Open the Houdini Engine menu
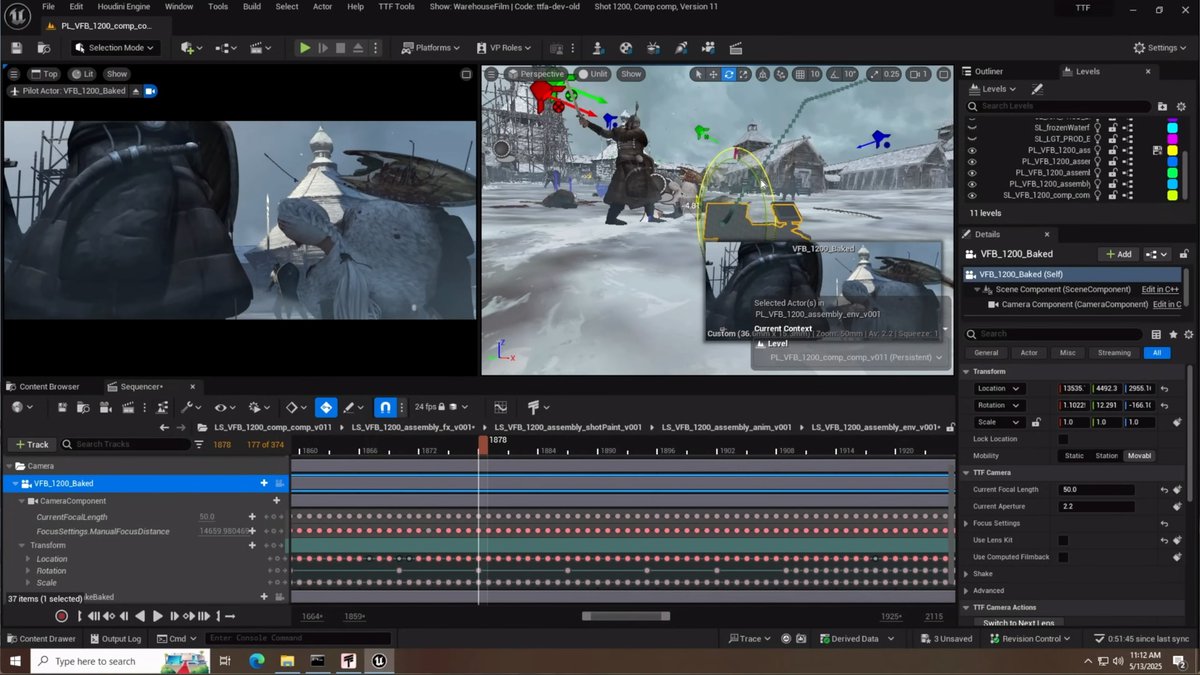 pyautogui.click(x=123, y=7)
